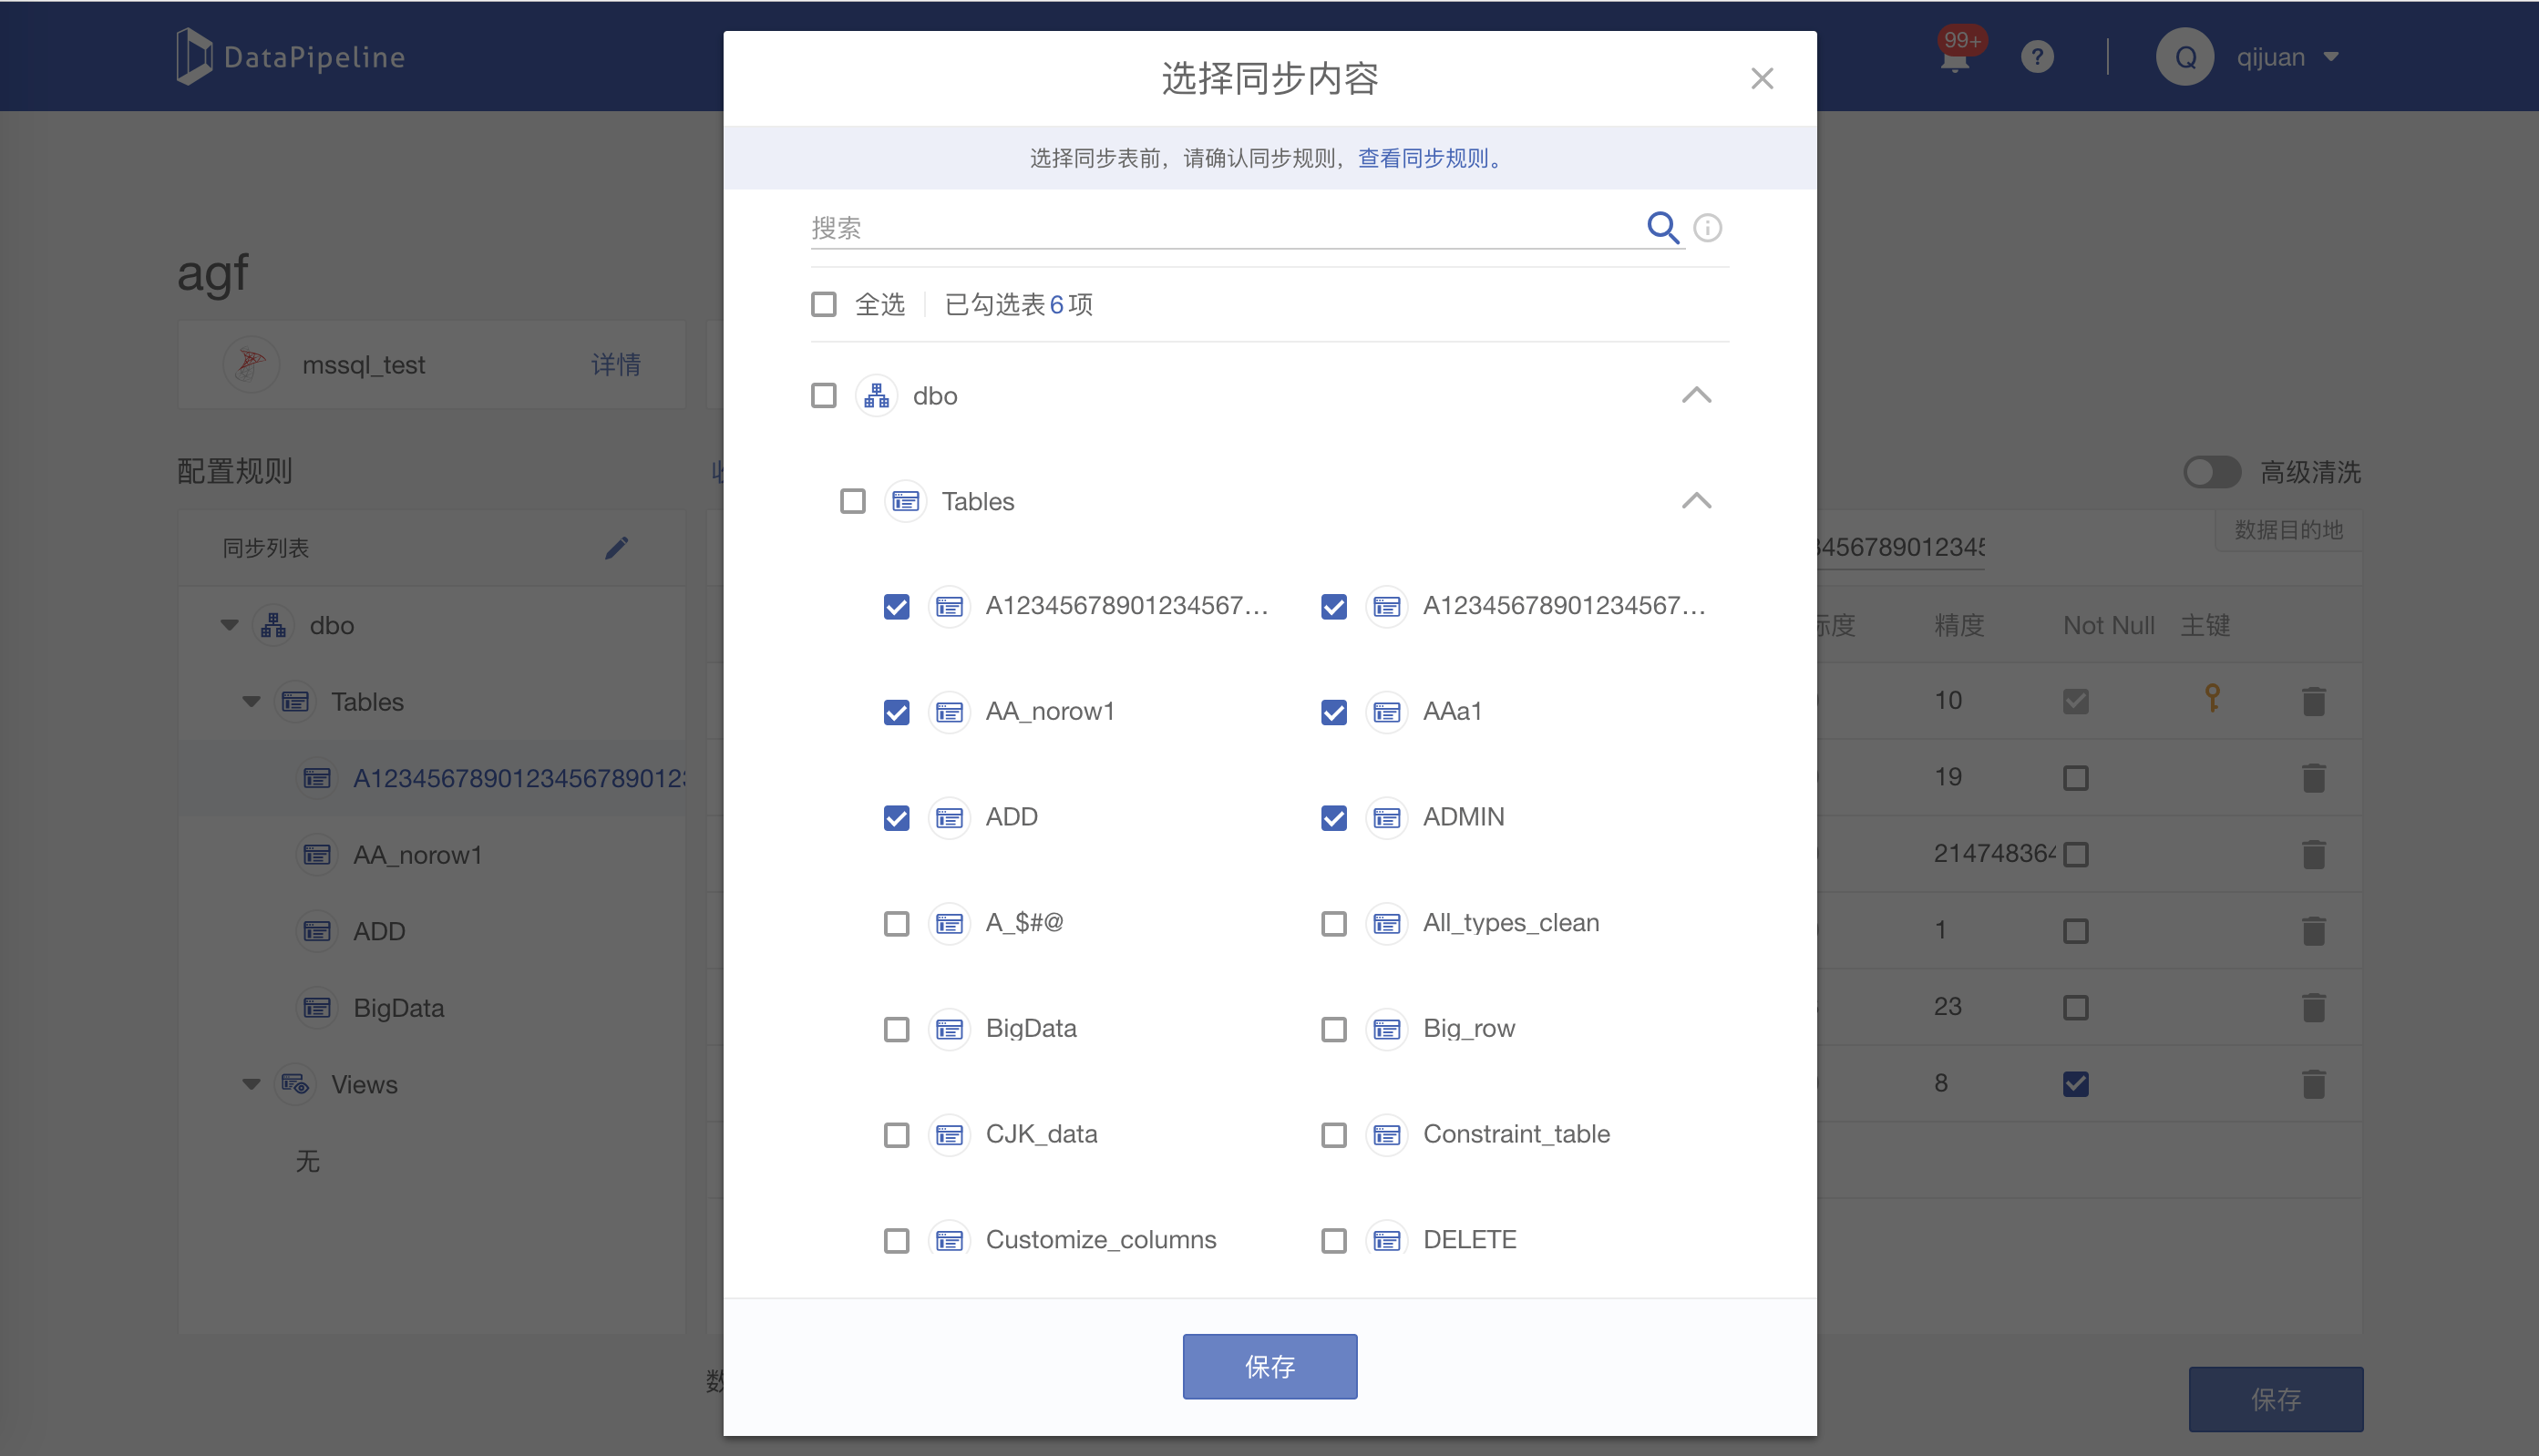Click the dbo schema icon in dialog
Viewport: 2539px width, 1456px height.
[877, 396]
